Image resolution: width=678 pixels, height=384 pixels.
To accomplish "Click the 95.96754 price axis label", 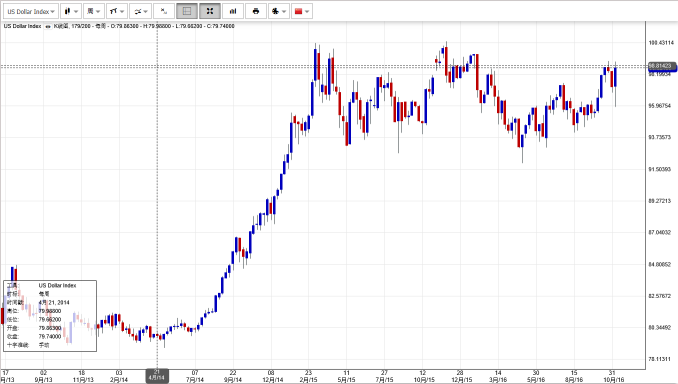I will 659,106.
